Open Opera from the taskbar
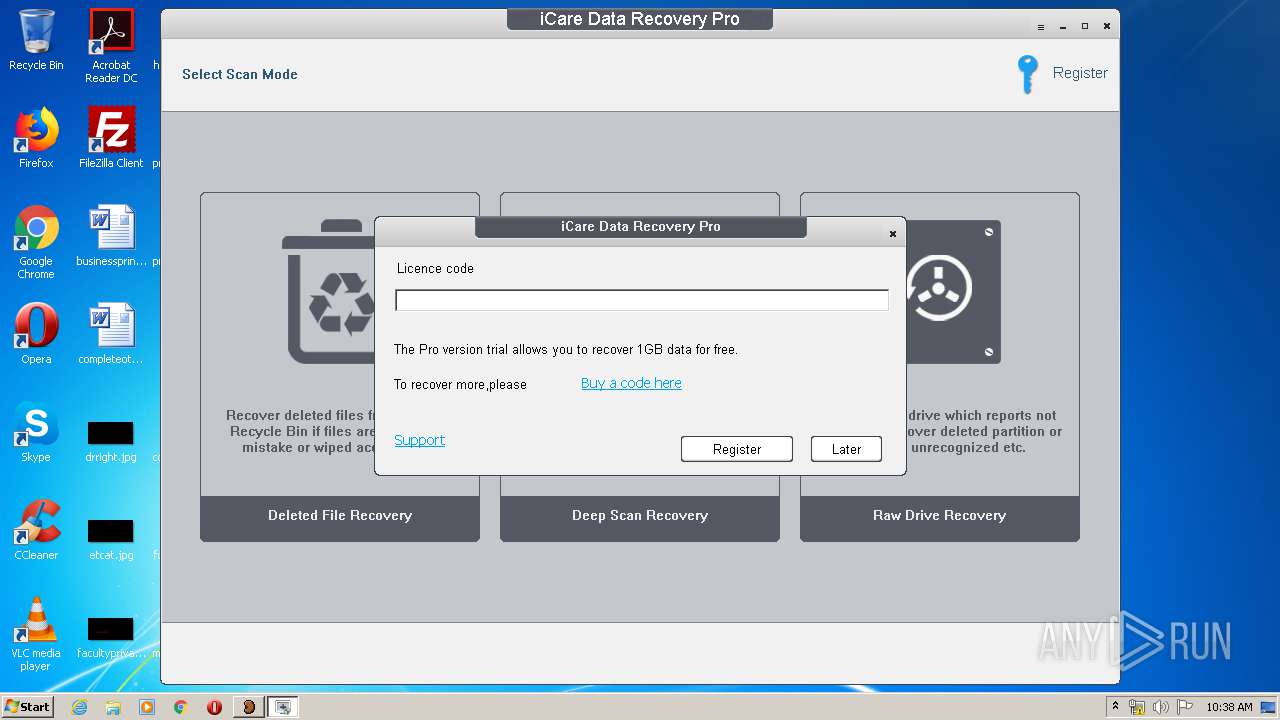The image size is (1280, 720). tap(214, 707)
